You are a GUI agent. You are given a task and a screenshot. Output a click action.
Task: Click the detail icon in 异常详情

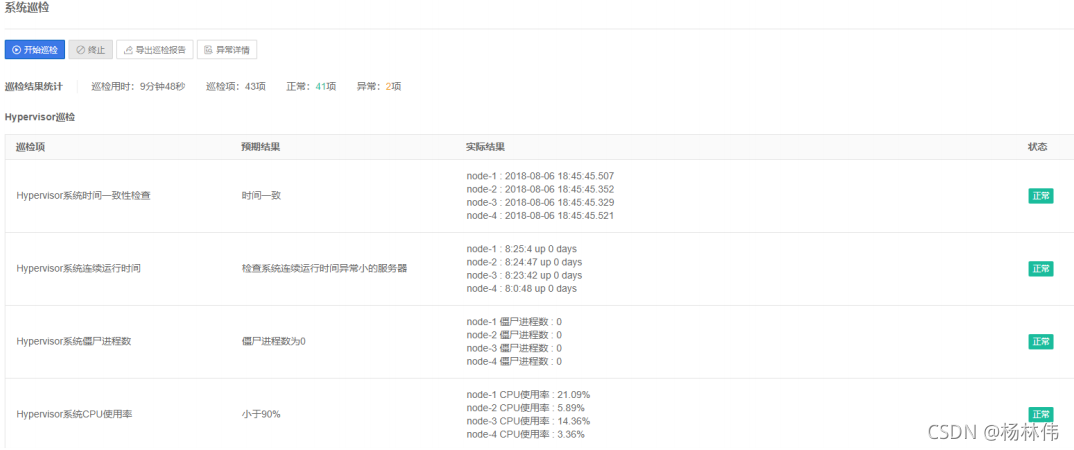pos(208,50)
